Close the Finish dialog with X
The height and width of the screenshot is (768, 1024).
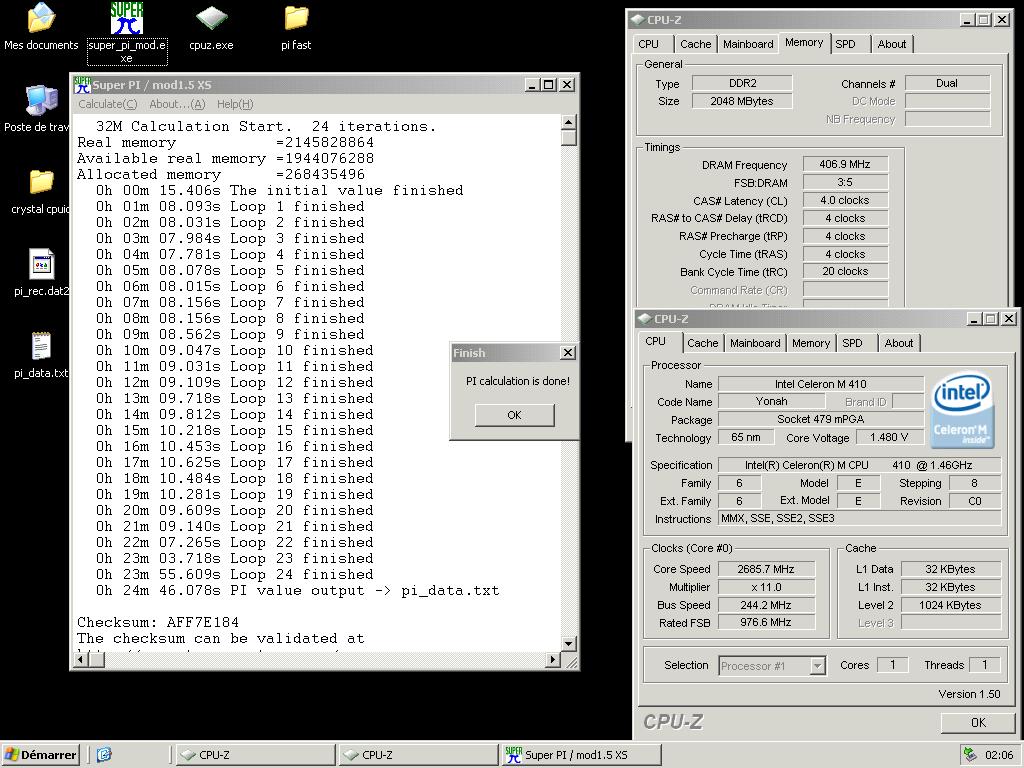point(568,353)
